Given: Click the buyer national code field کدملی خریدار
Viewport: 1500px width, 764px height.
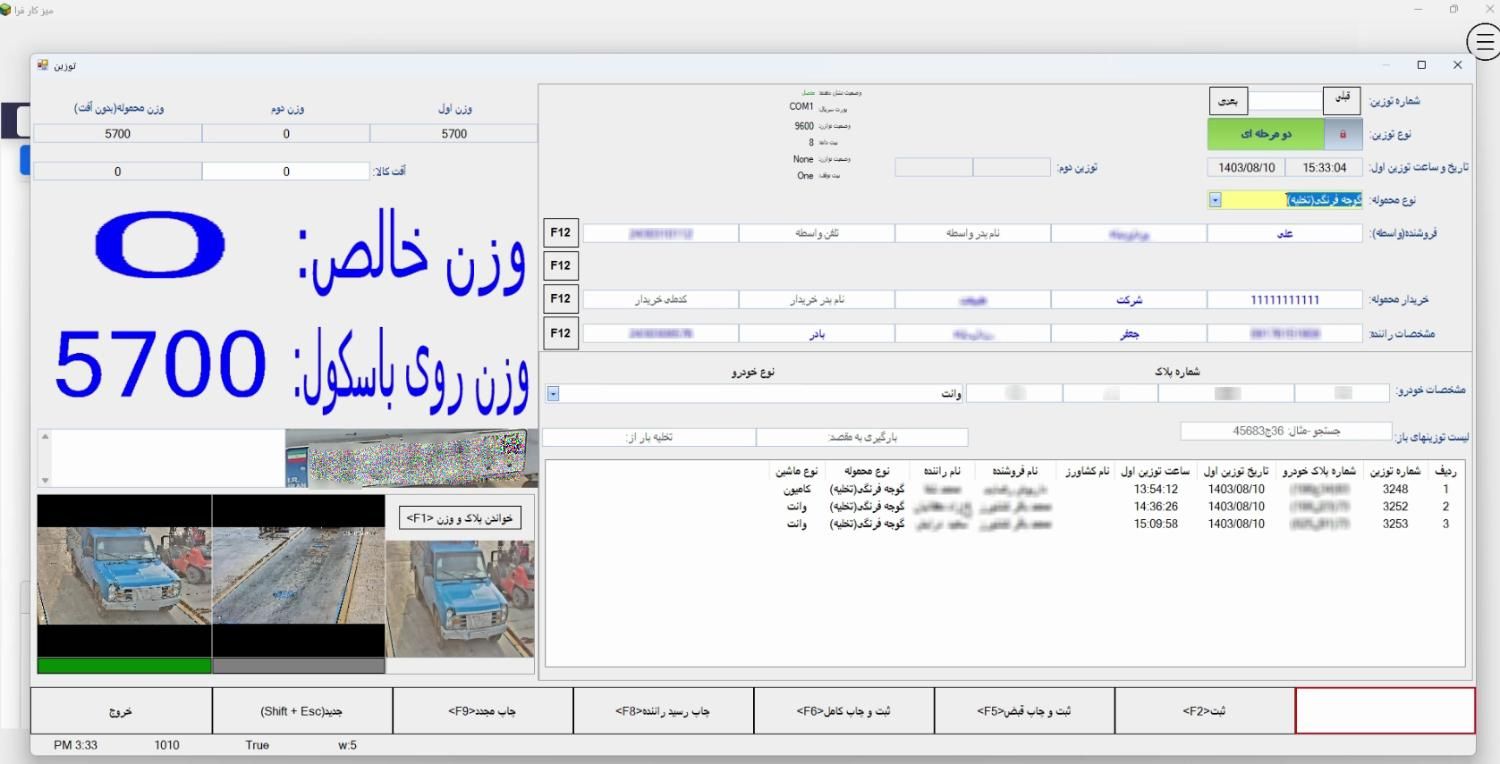Looking at the screenshot, I should click(x=661, y=300).
